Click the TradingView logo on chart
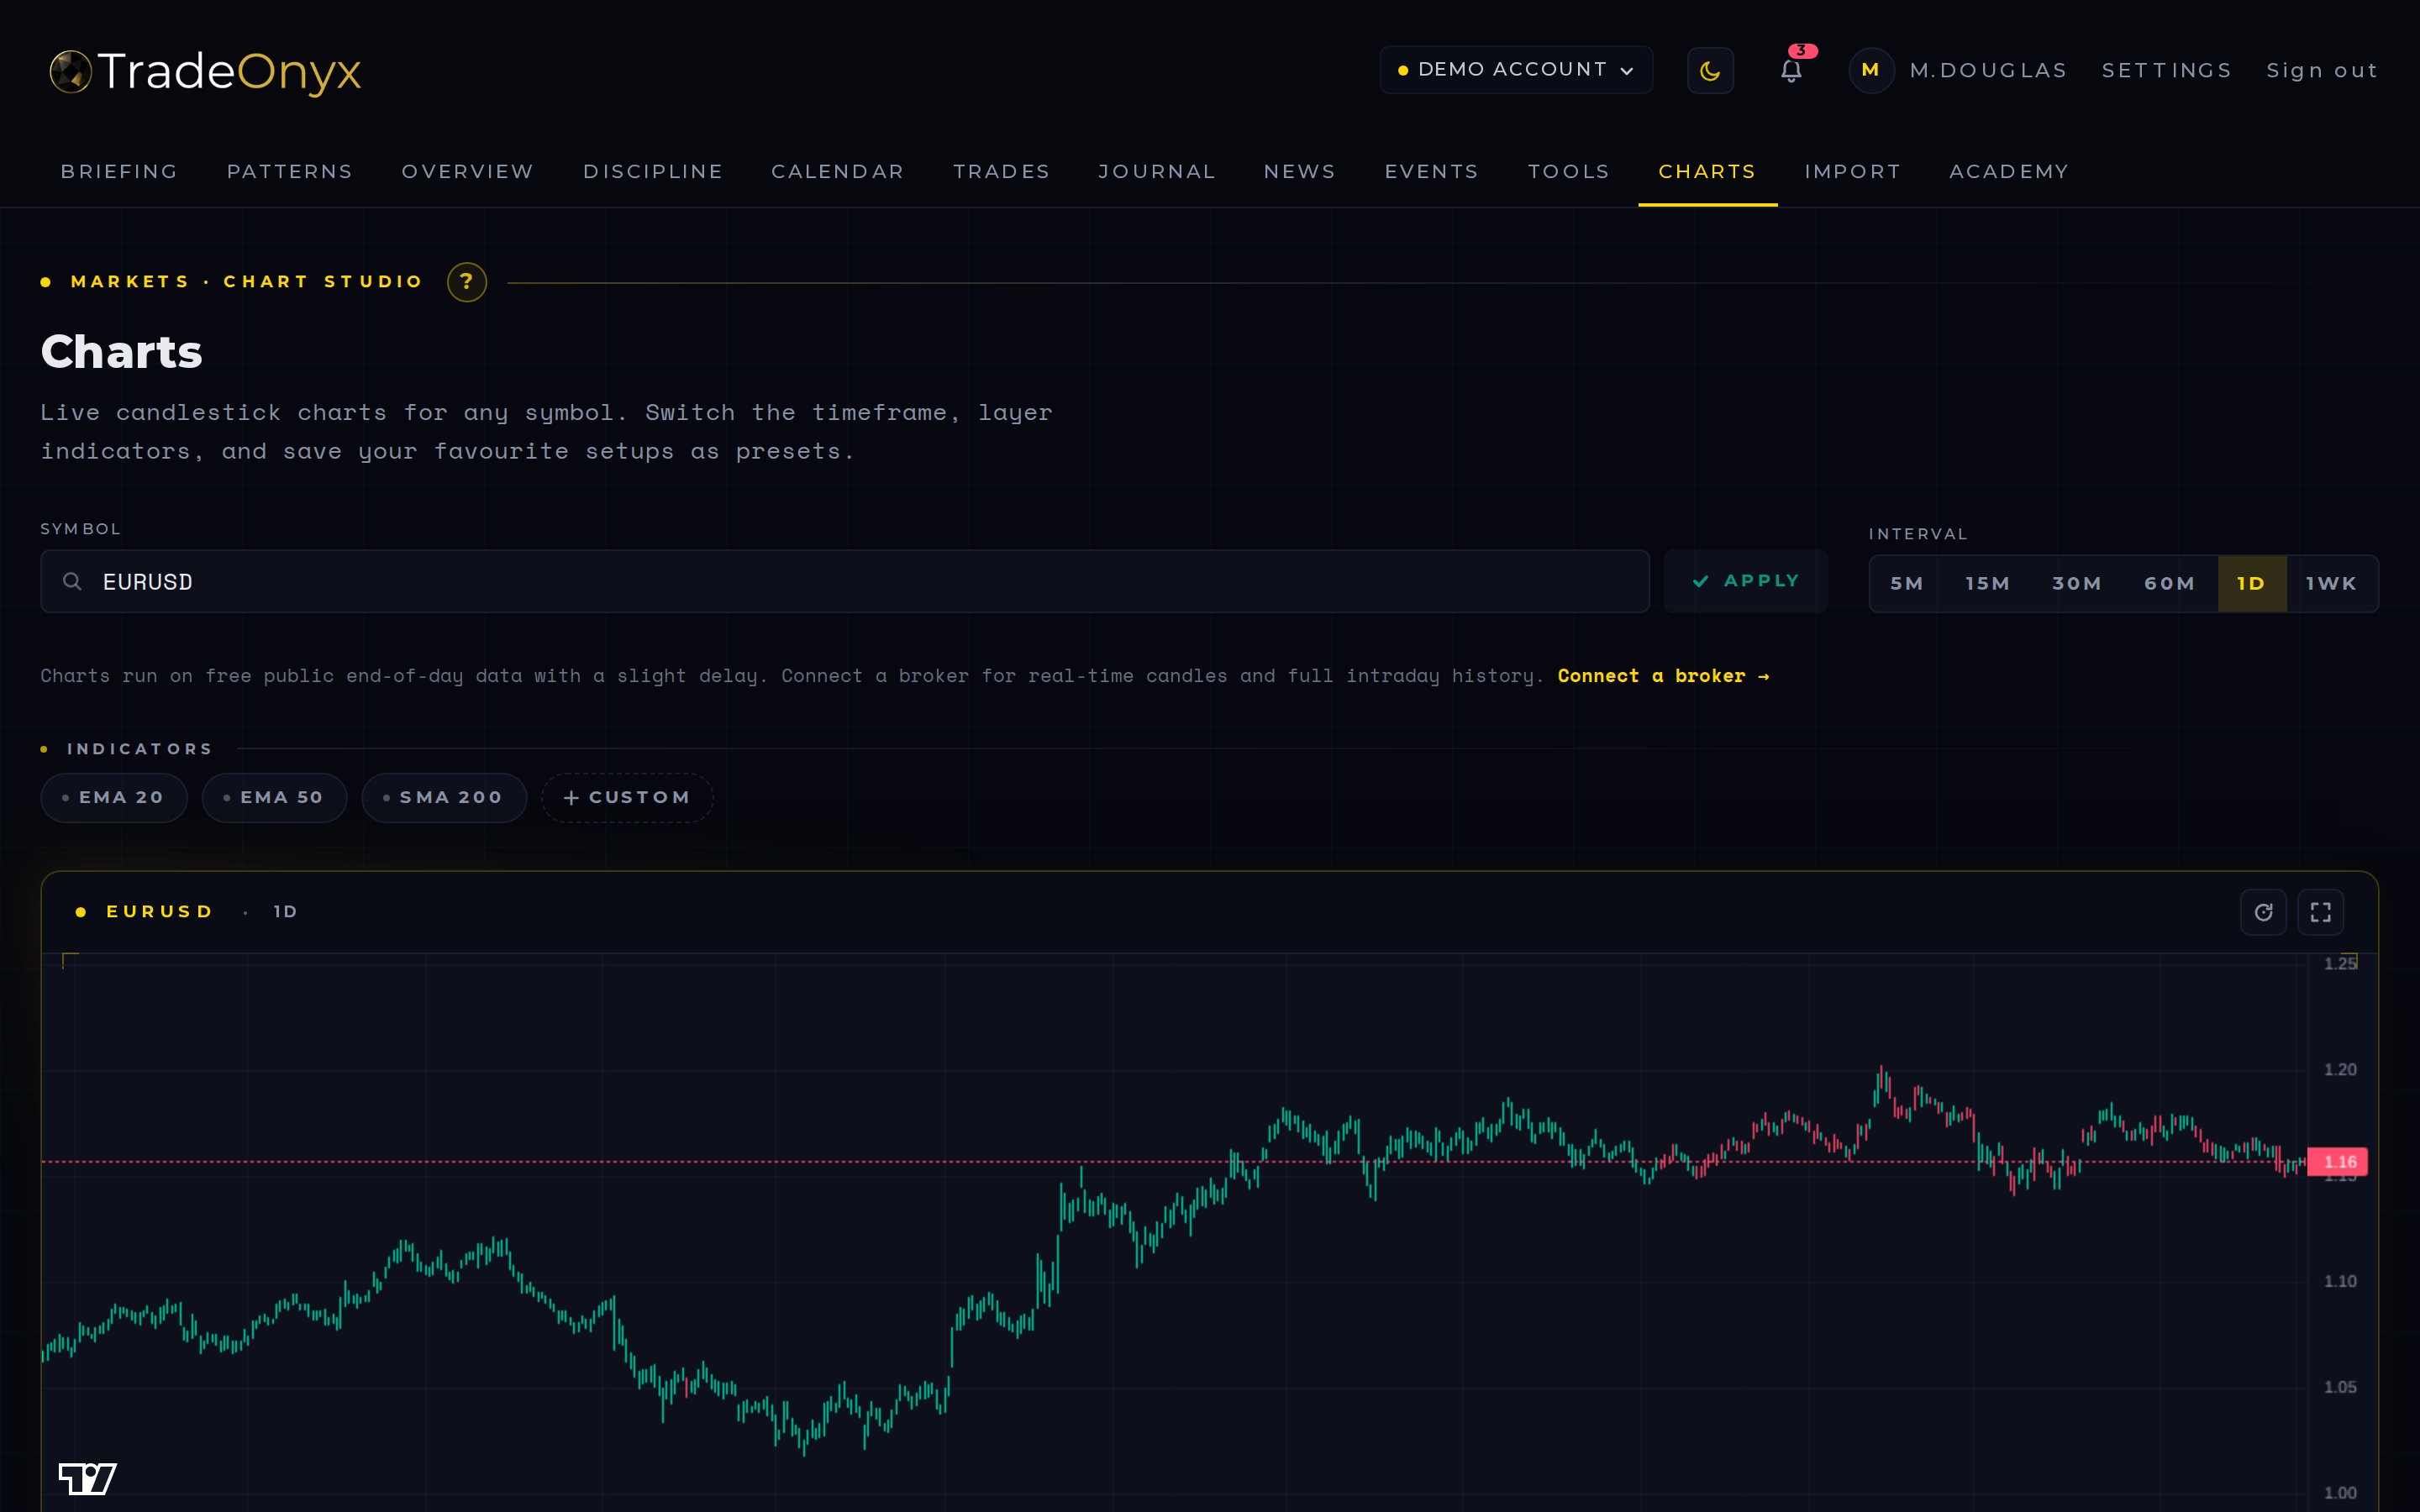The image size is (2420, 1512). (87, 1478)
